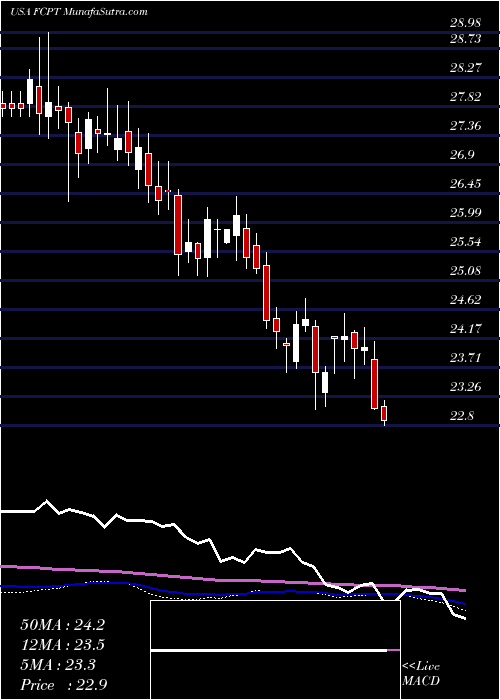Screen dimensions: 500x700
Task: Click the '5MA : 23.3' reading
Action: [58, 665]
